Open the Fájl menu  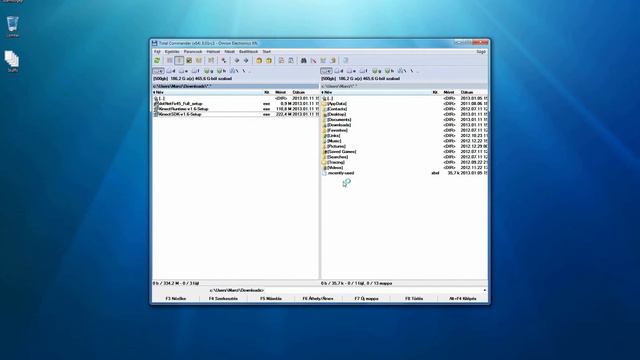[x=157, y=52]
